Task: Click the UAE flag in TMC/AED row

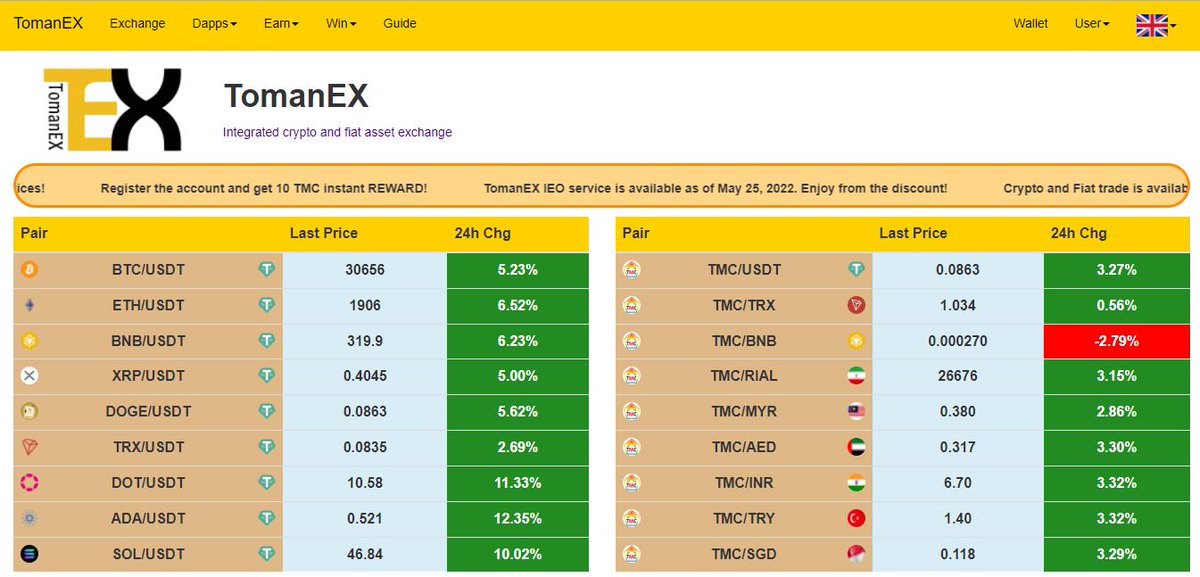Action: pos(856,447)
